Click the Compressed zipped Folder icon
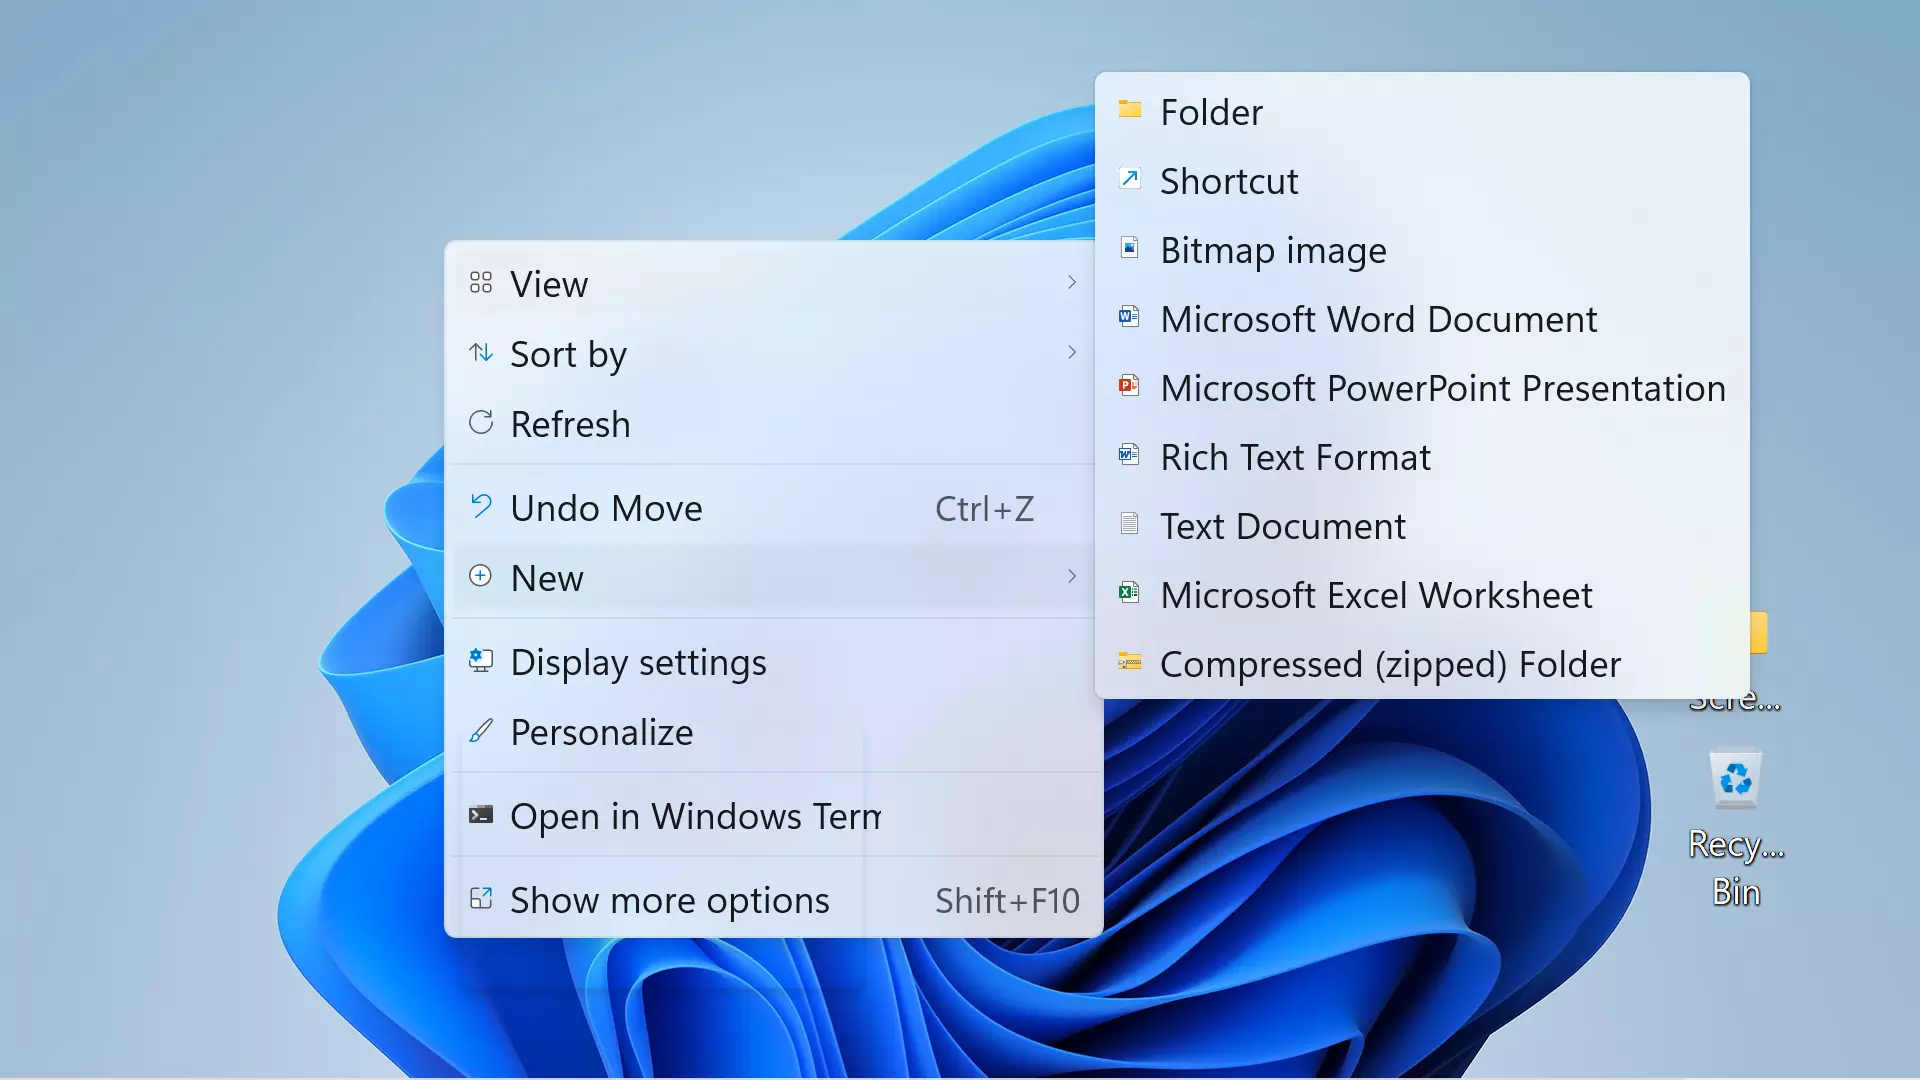 coord(1129,661)
